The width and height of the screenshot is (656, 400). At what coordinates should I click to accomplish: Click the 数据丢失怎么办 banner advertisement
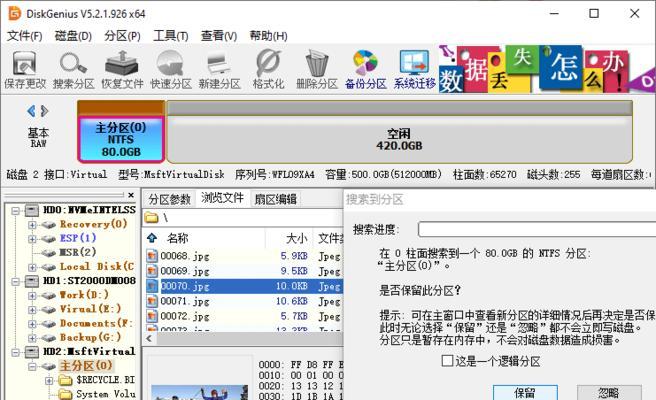click(546, 69)
